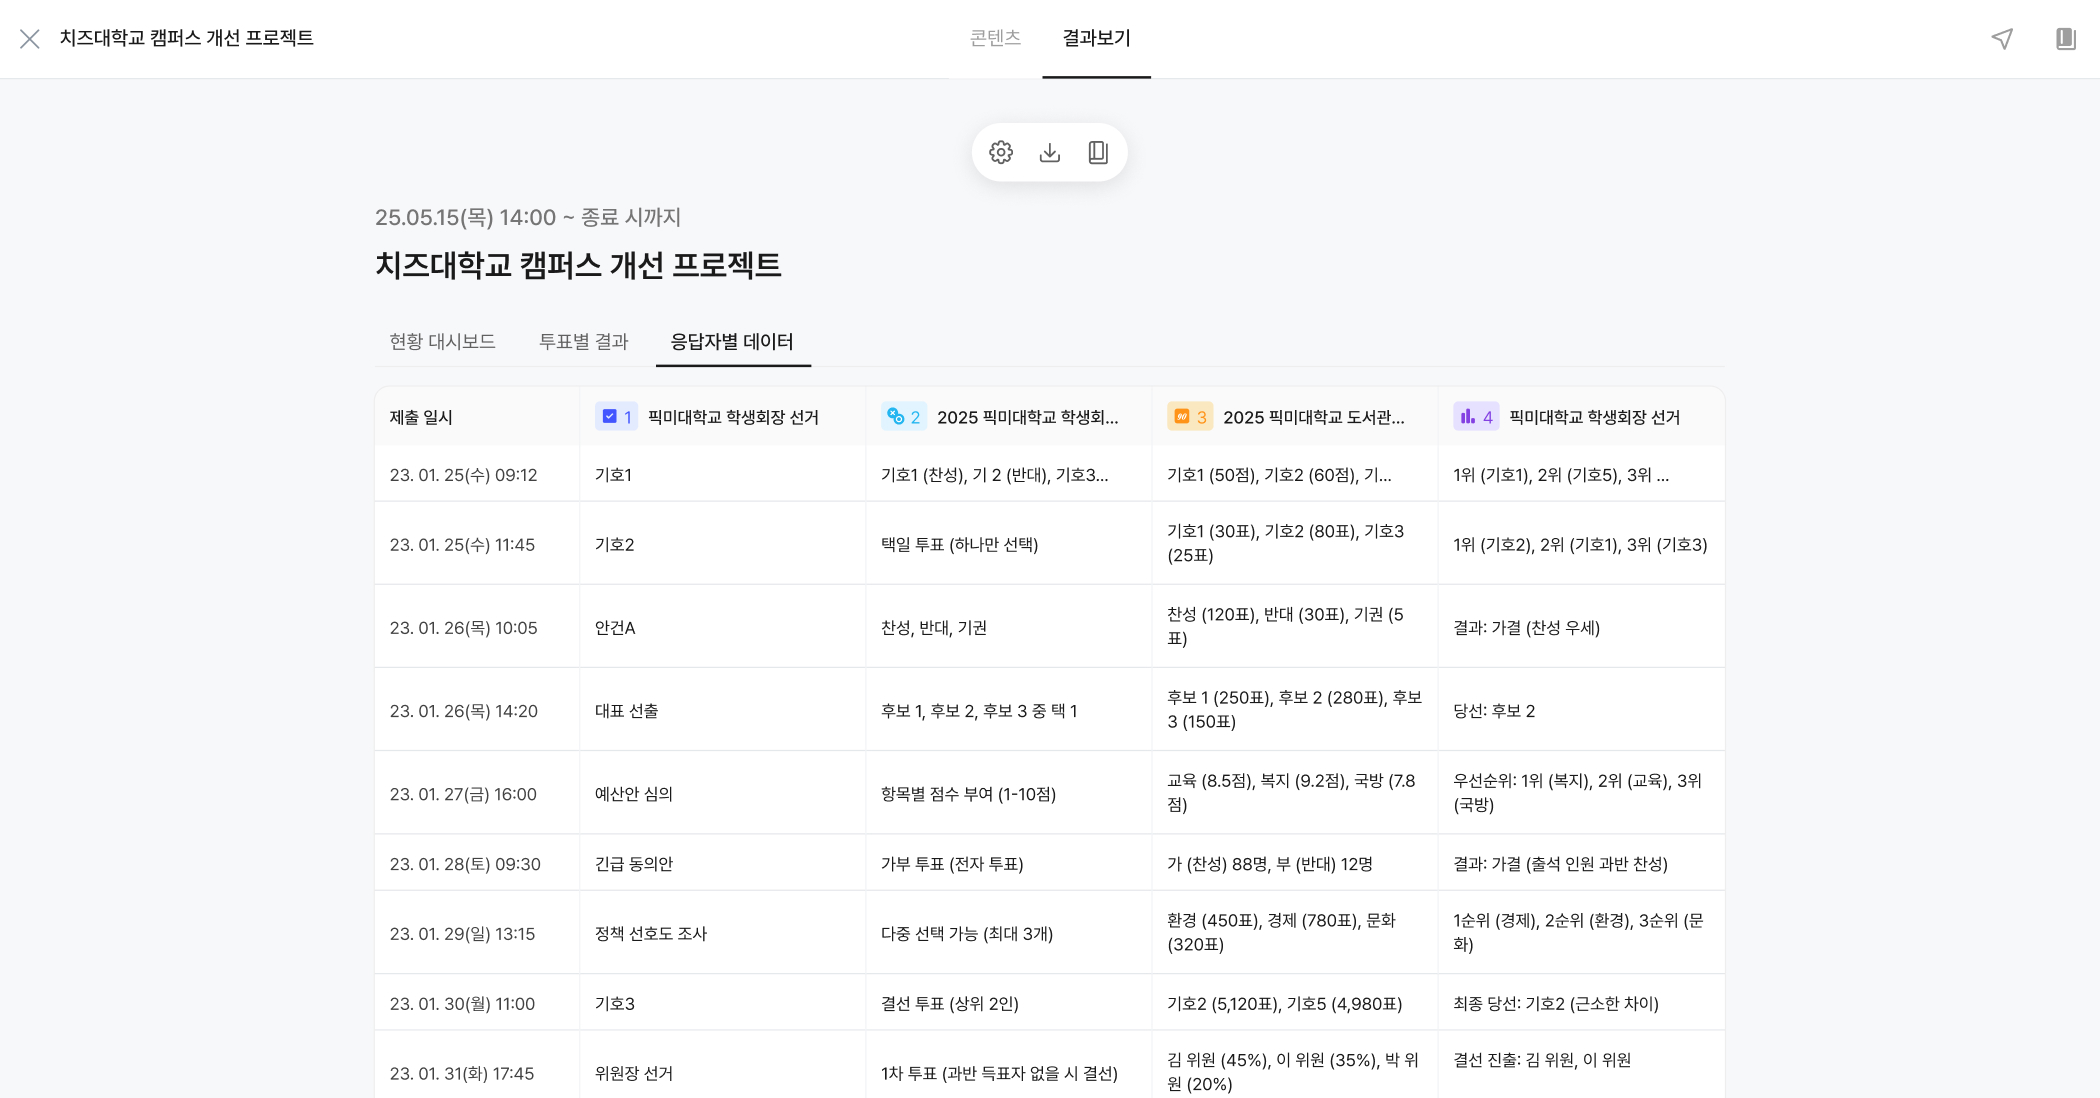Click the settings gear icon in floating toolbar
The image size is (2100, 1098).
(1001, 152)
